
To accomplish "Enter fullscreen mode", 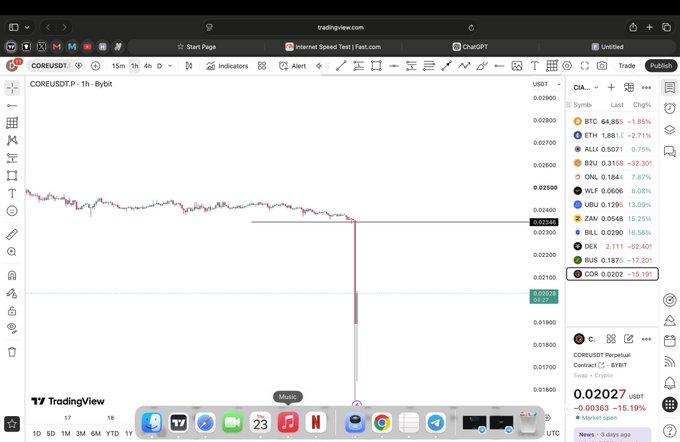I will pyautogui.click(x=585, y=66).
